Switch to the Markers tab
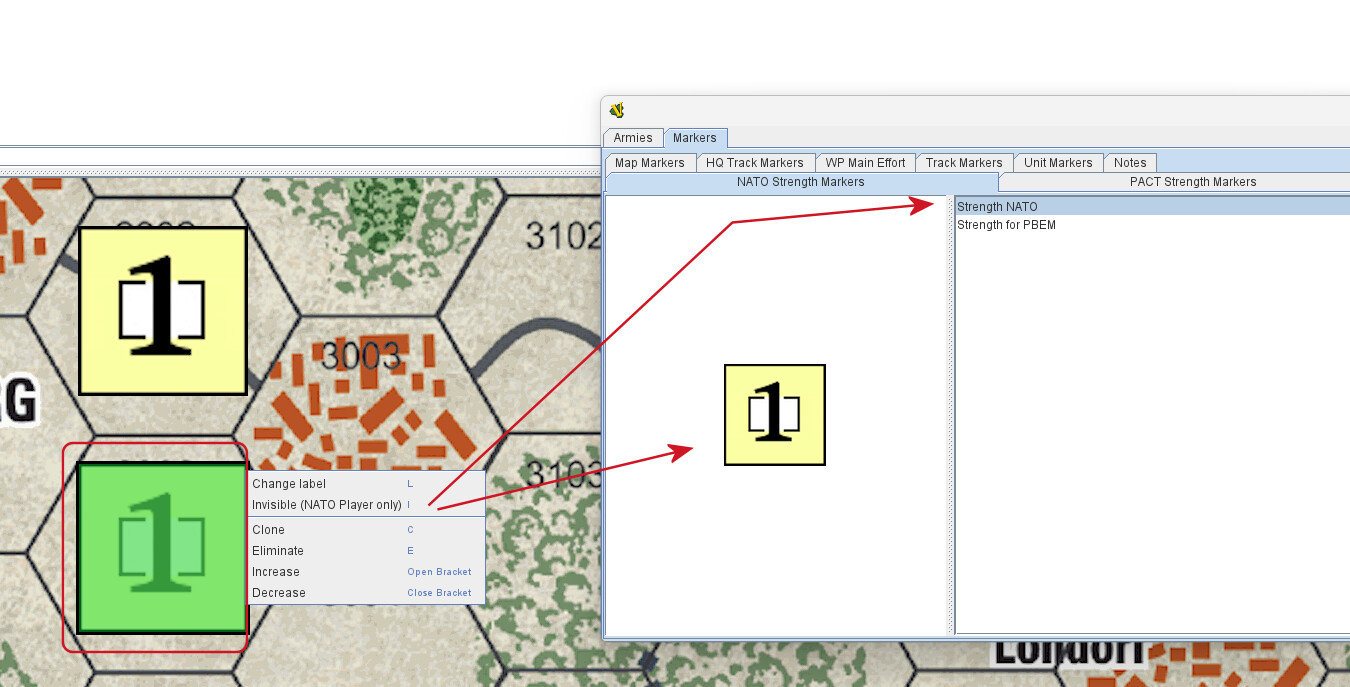Screen dimensions: 1350x687 (694, 138)
